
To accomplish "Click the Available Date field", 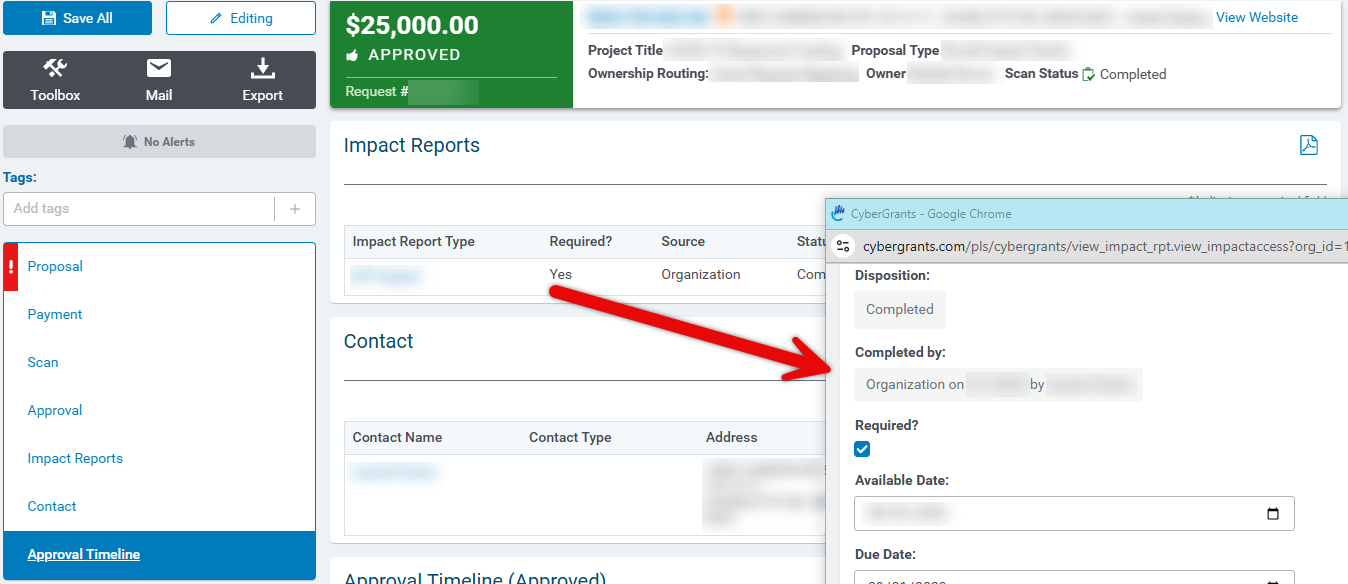I will (x=1074, y=513).
